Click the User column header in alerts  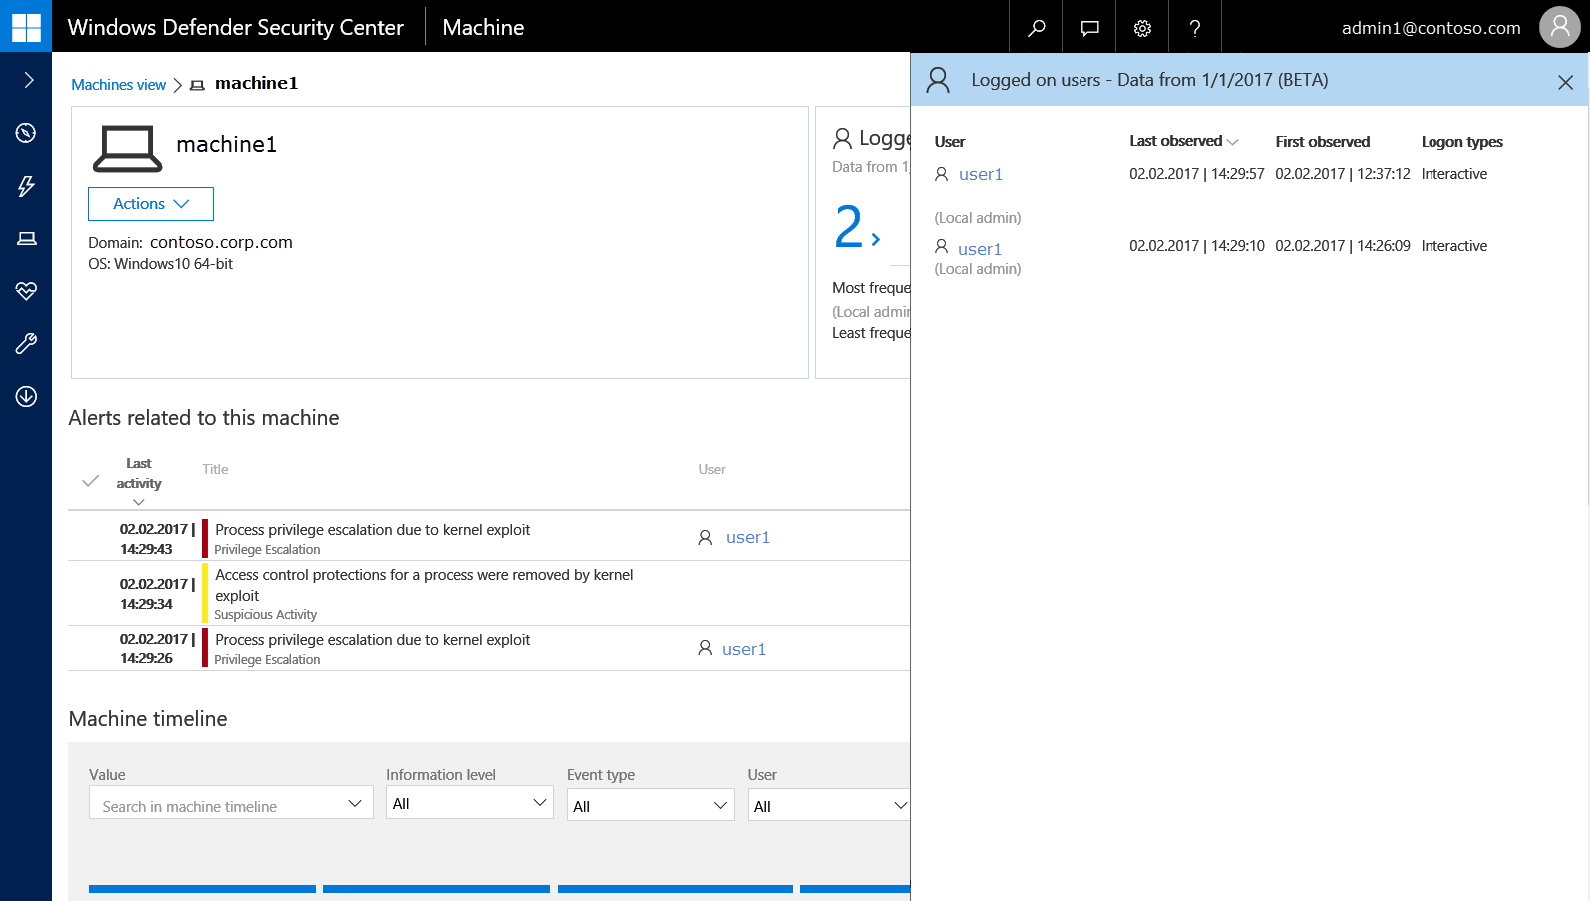click(x=712, y=469)
